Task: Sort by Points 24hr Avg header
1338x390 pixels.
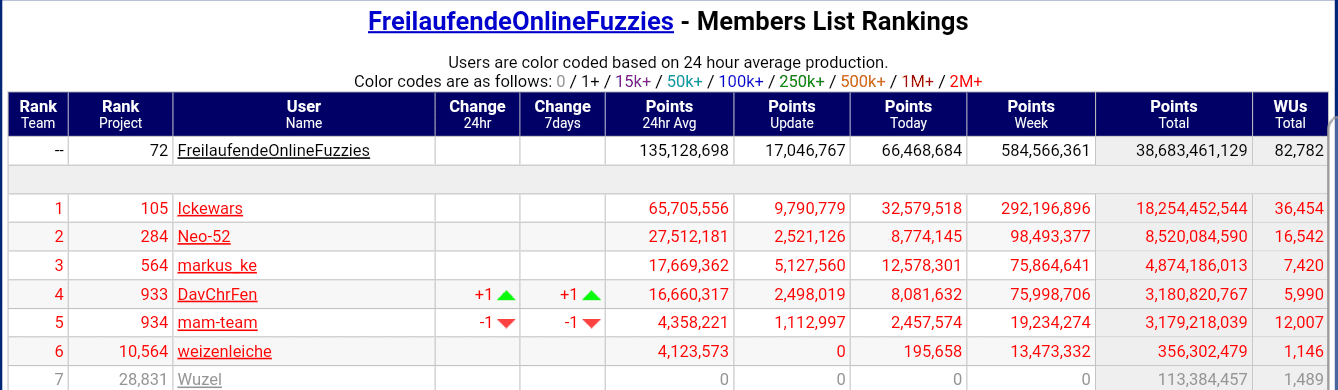Action: (x=669, y=114)
